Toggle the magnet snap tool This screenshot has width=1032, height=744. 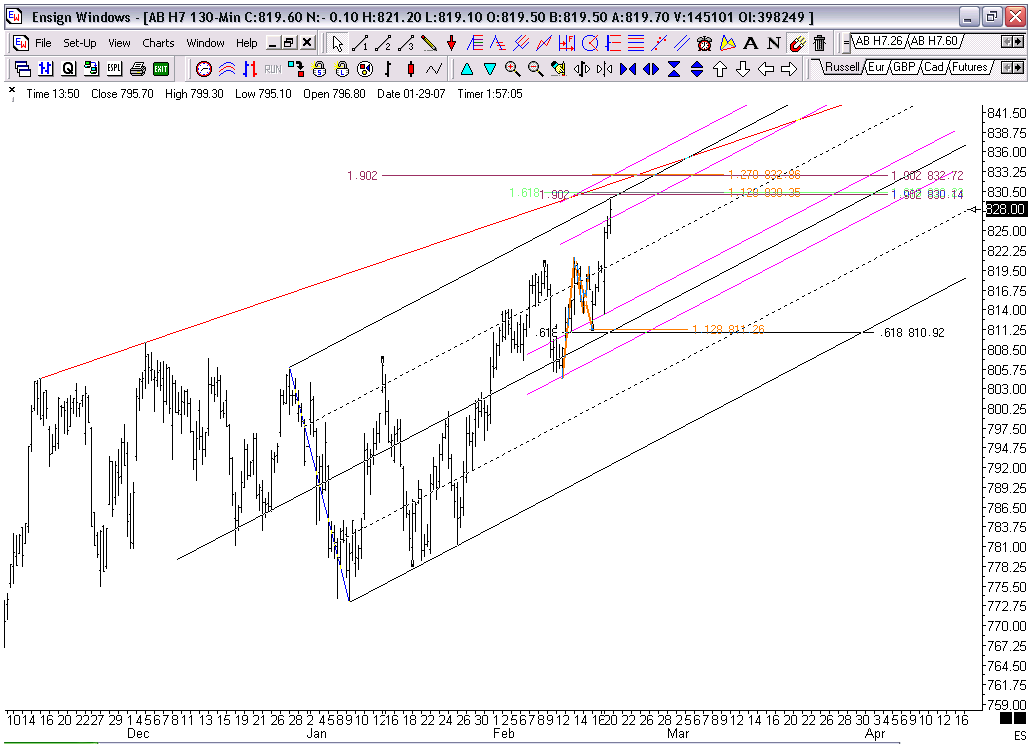point(797,43)
